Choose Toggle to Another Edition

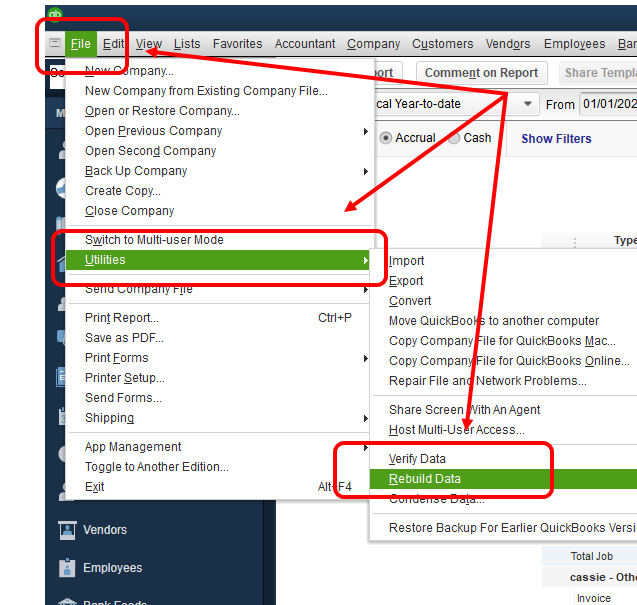[x=219, y=467]
